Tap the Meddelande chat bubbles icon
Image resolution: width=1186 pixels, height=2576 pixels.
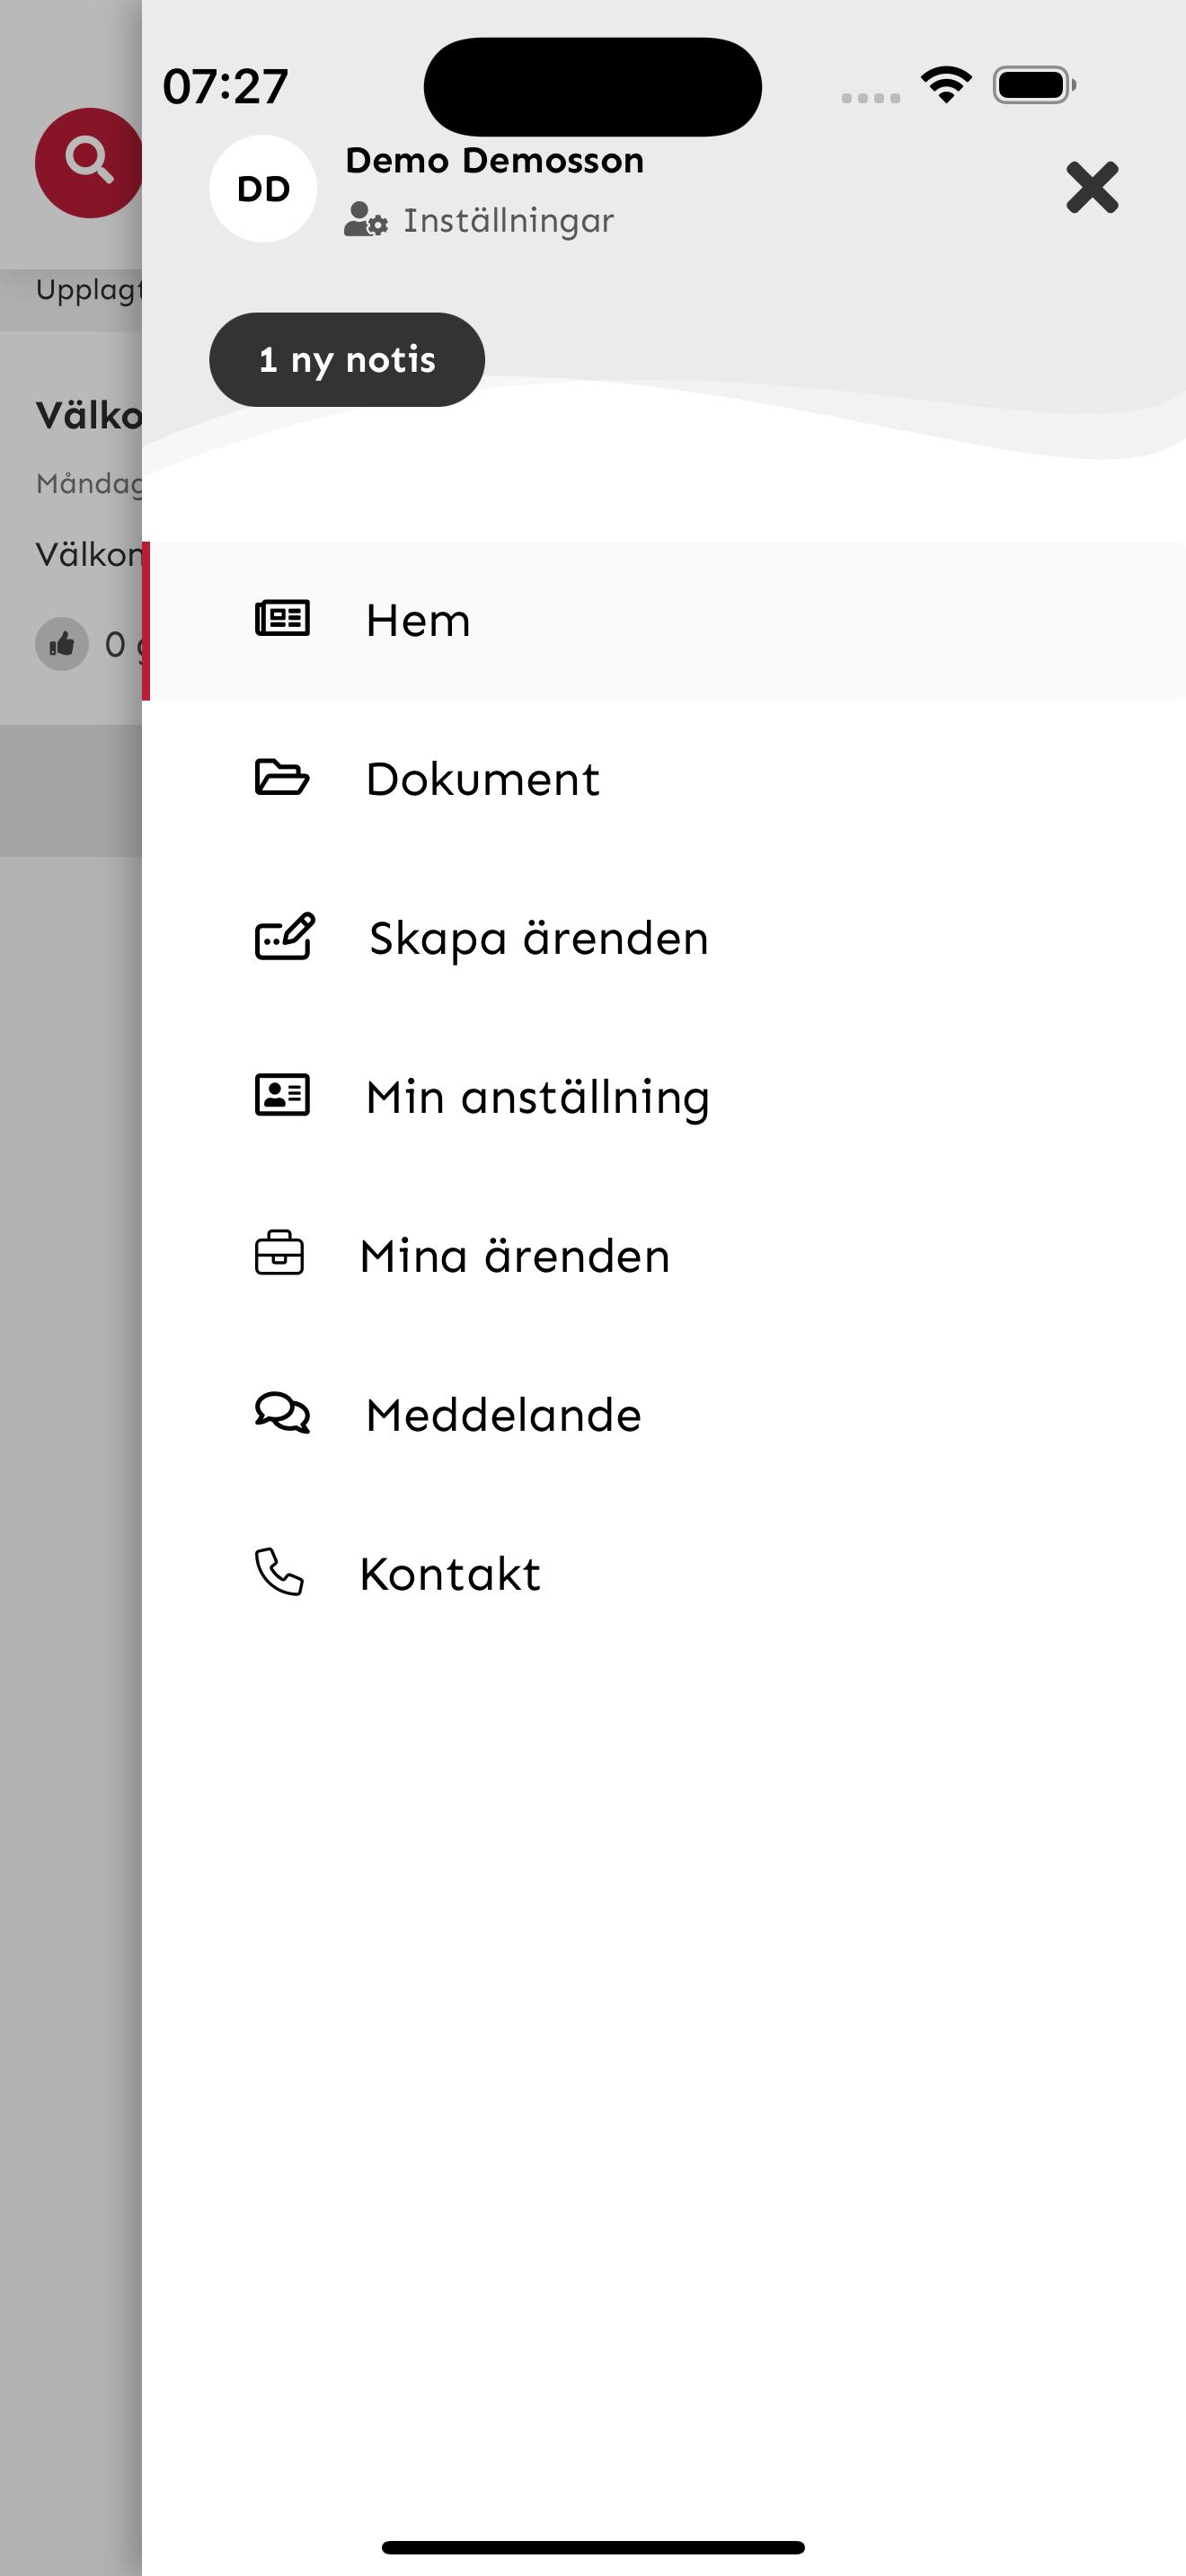(282, 1413)
